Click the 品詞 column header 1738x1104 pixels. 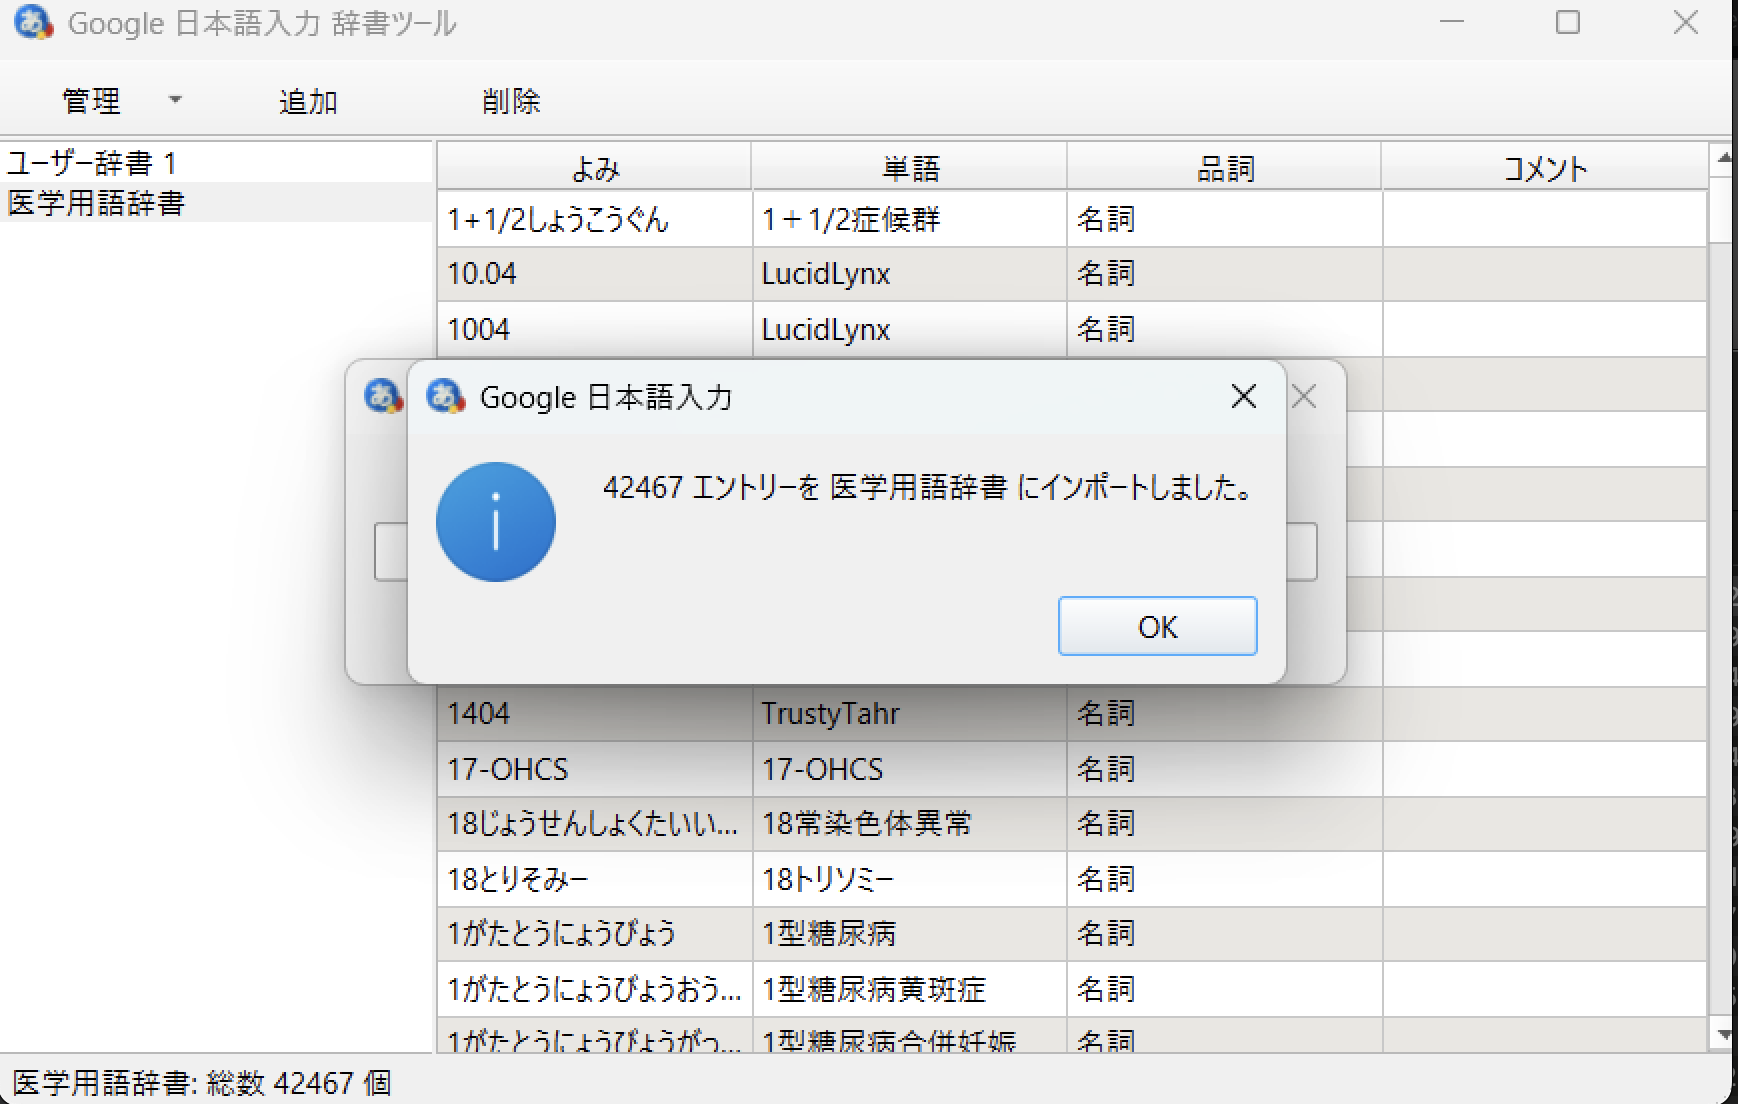(x=1224, y=168)
